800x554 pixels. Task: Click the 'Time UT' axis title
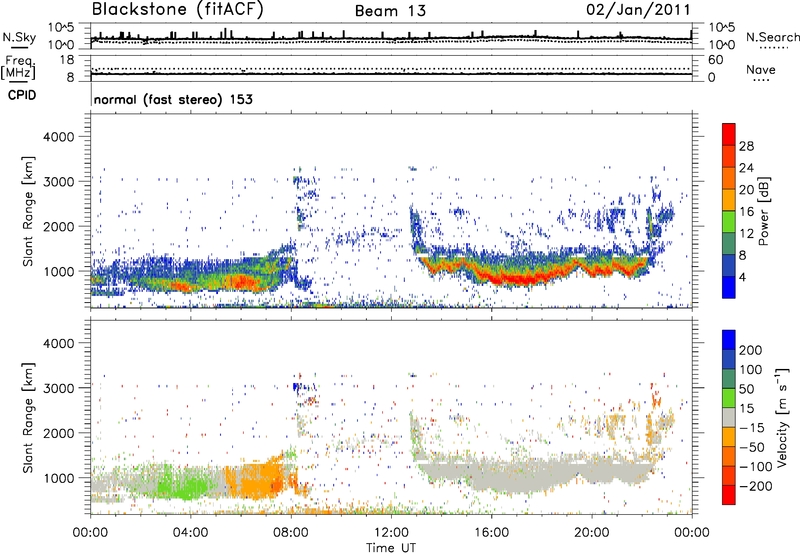[x=391, y=548]
